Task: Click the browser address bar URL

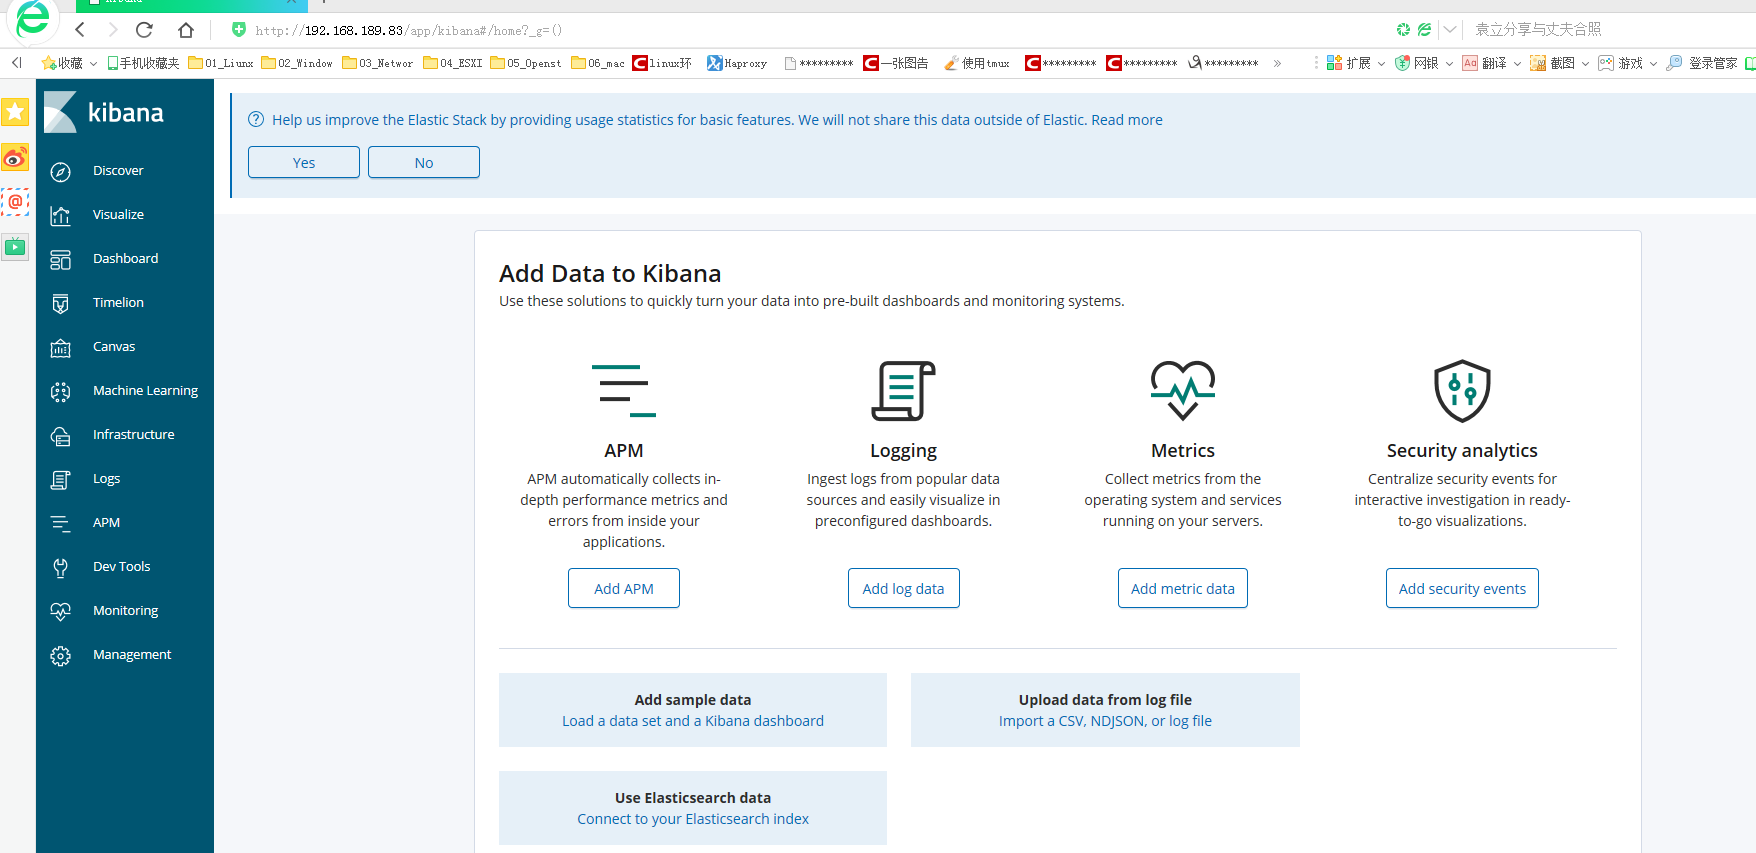Action: click(409, 31)
